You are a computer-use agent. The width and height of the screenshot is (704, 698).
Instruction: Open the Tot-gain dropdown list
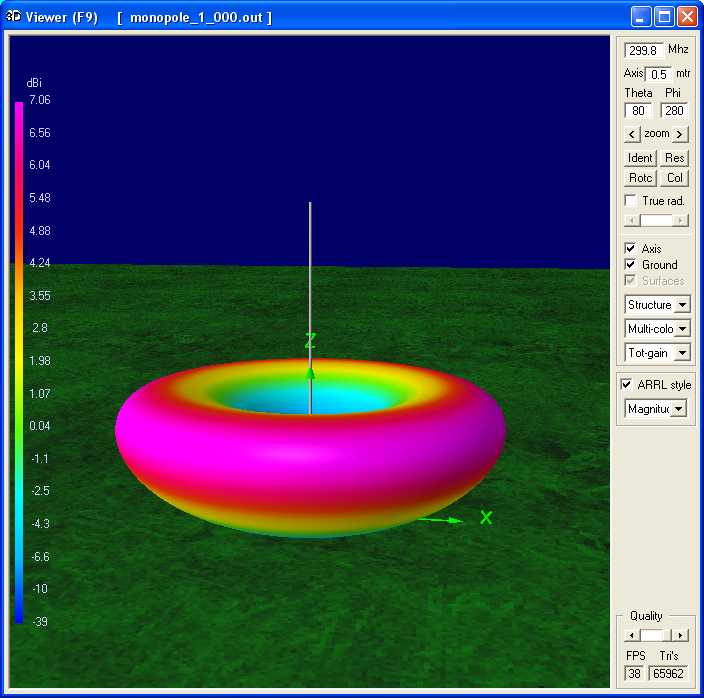(x=682, y=352)
